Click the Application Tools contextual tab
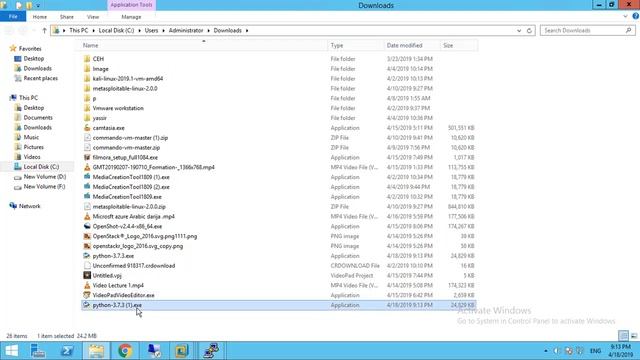 pos(131,5)
